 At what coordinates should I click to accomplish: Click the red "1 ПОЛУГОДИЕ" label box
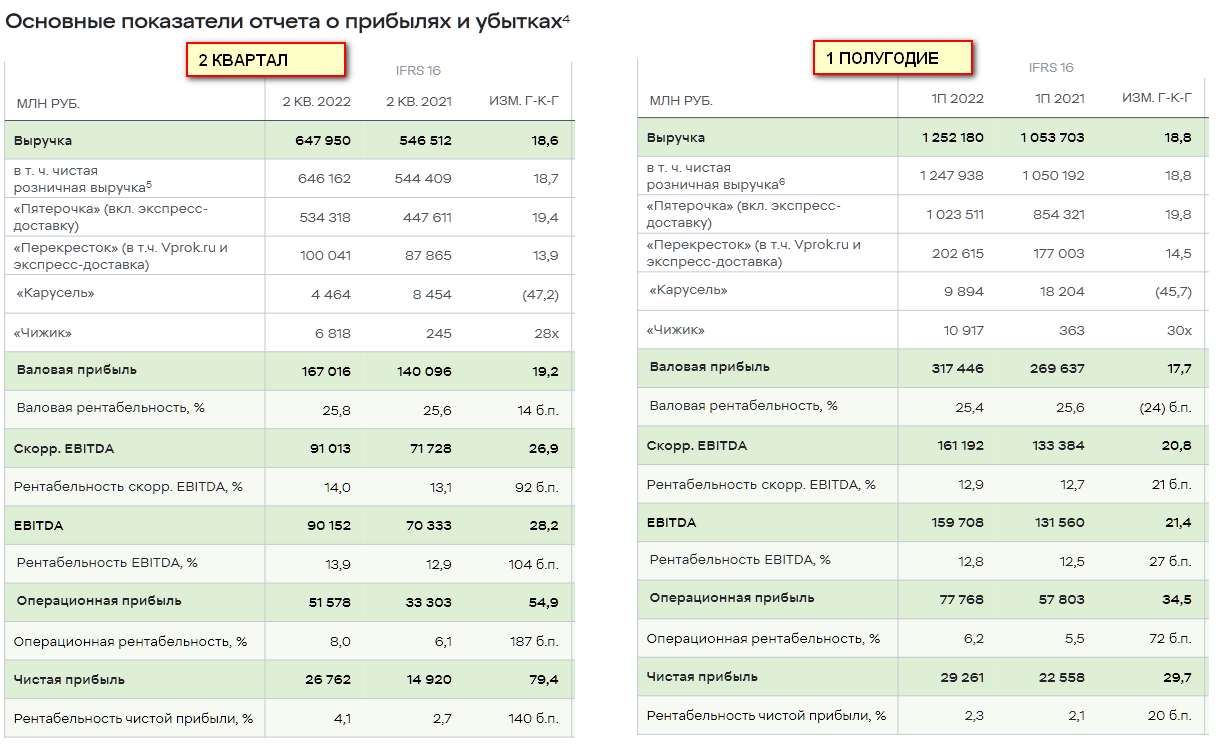click(x=892, y=58)
